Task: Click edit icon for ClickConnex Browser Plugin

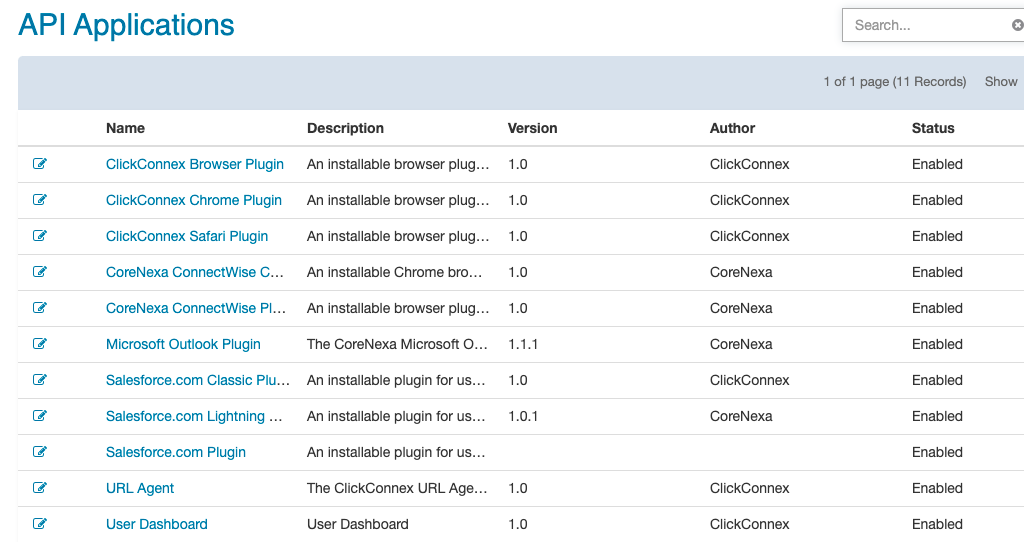Action: [x=40, y=164]
